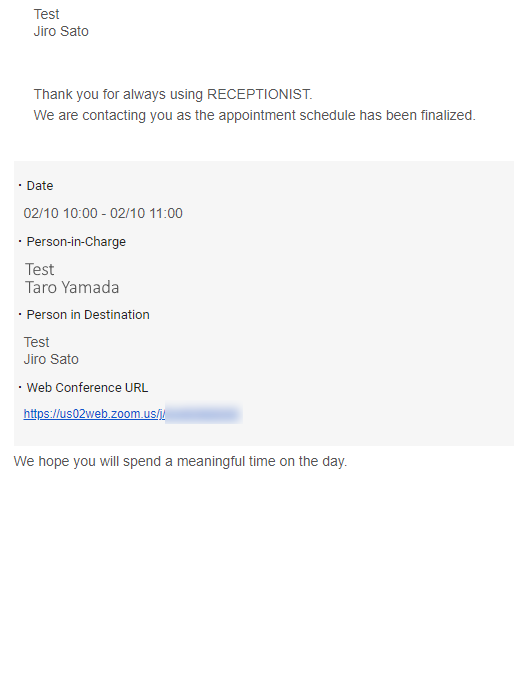
Task: Click the Web Conference URL label
Action: [x=87, y=388]
